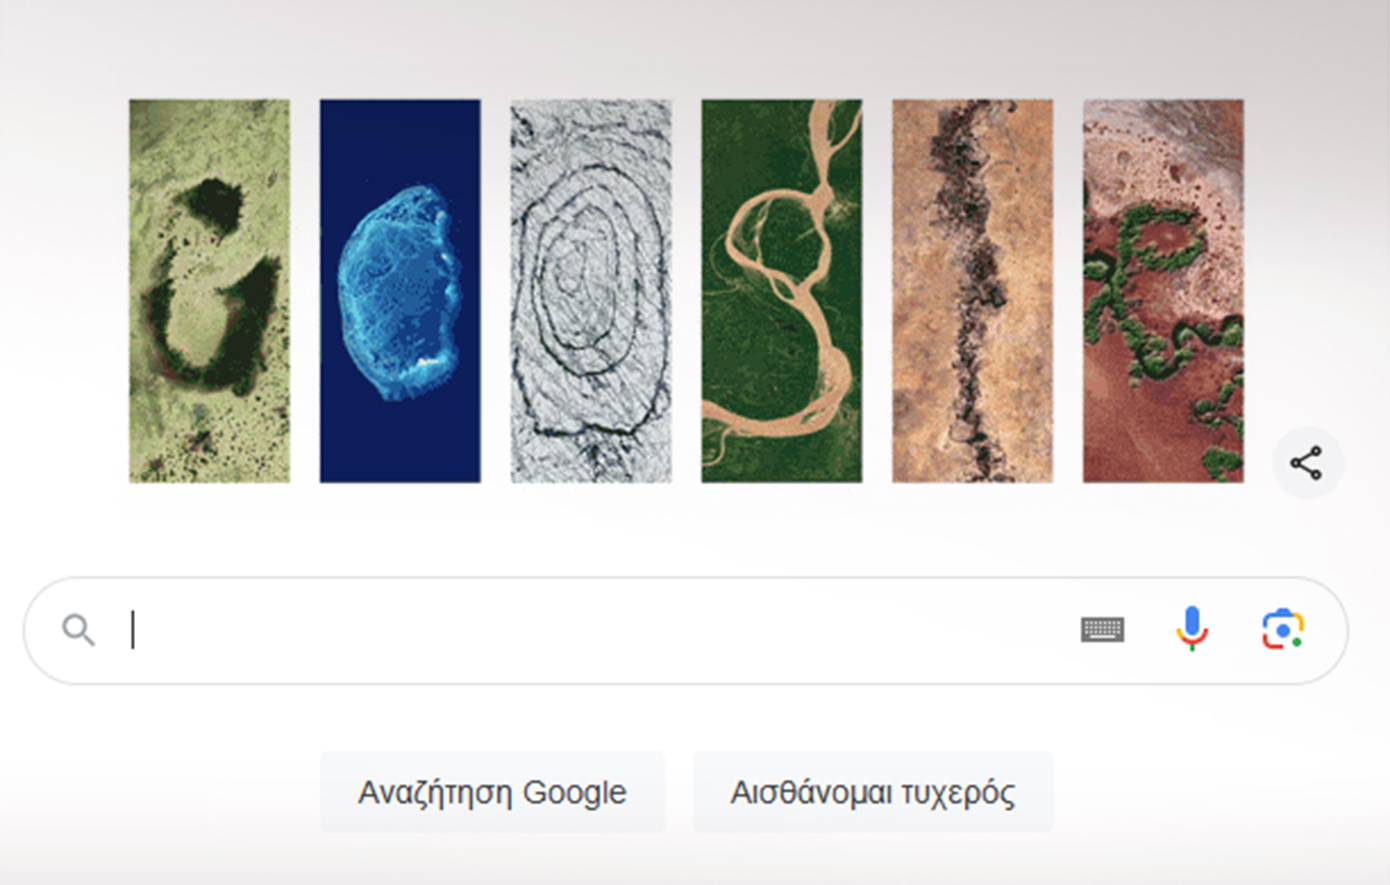Click the Αναζήτηση Google button
This screenshot has width=1390, height=885.
click(492, 792)
